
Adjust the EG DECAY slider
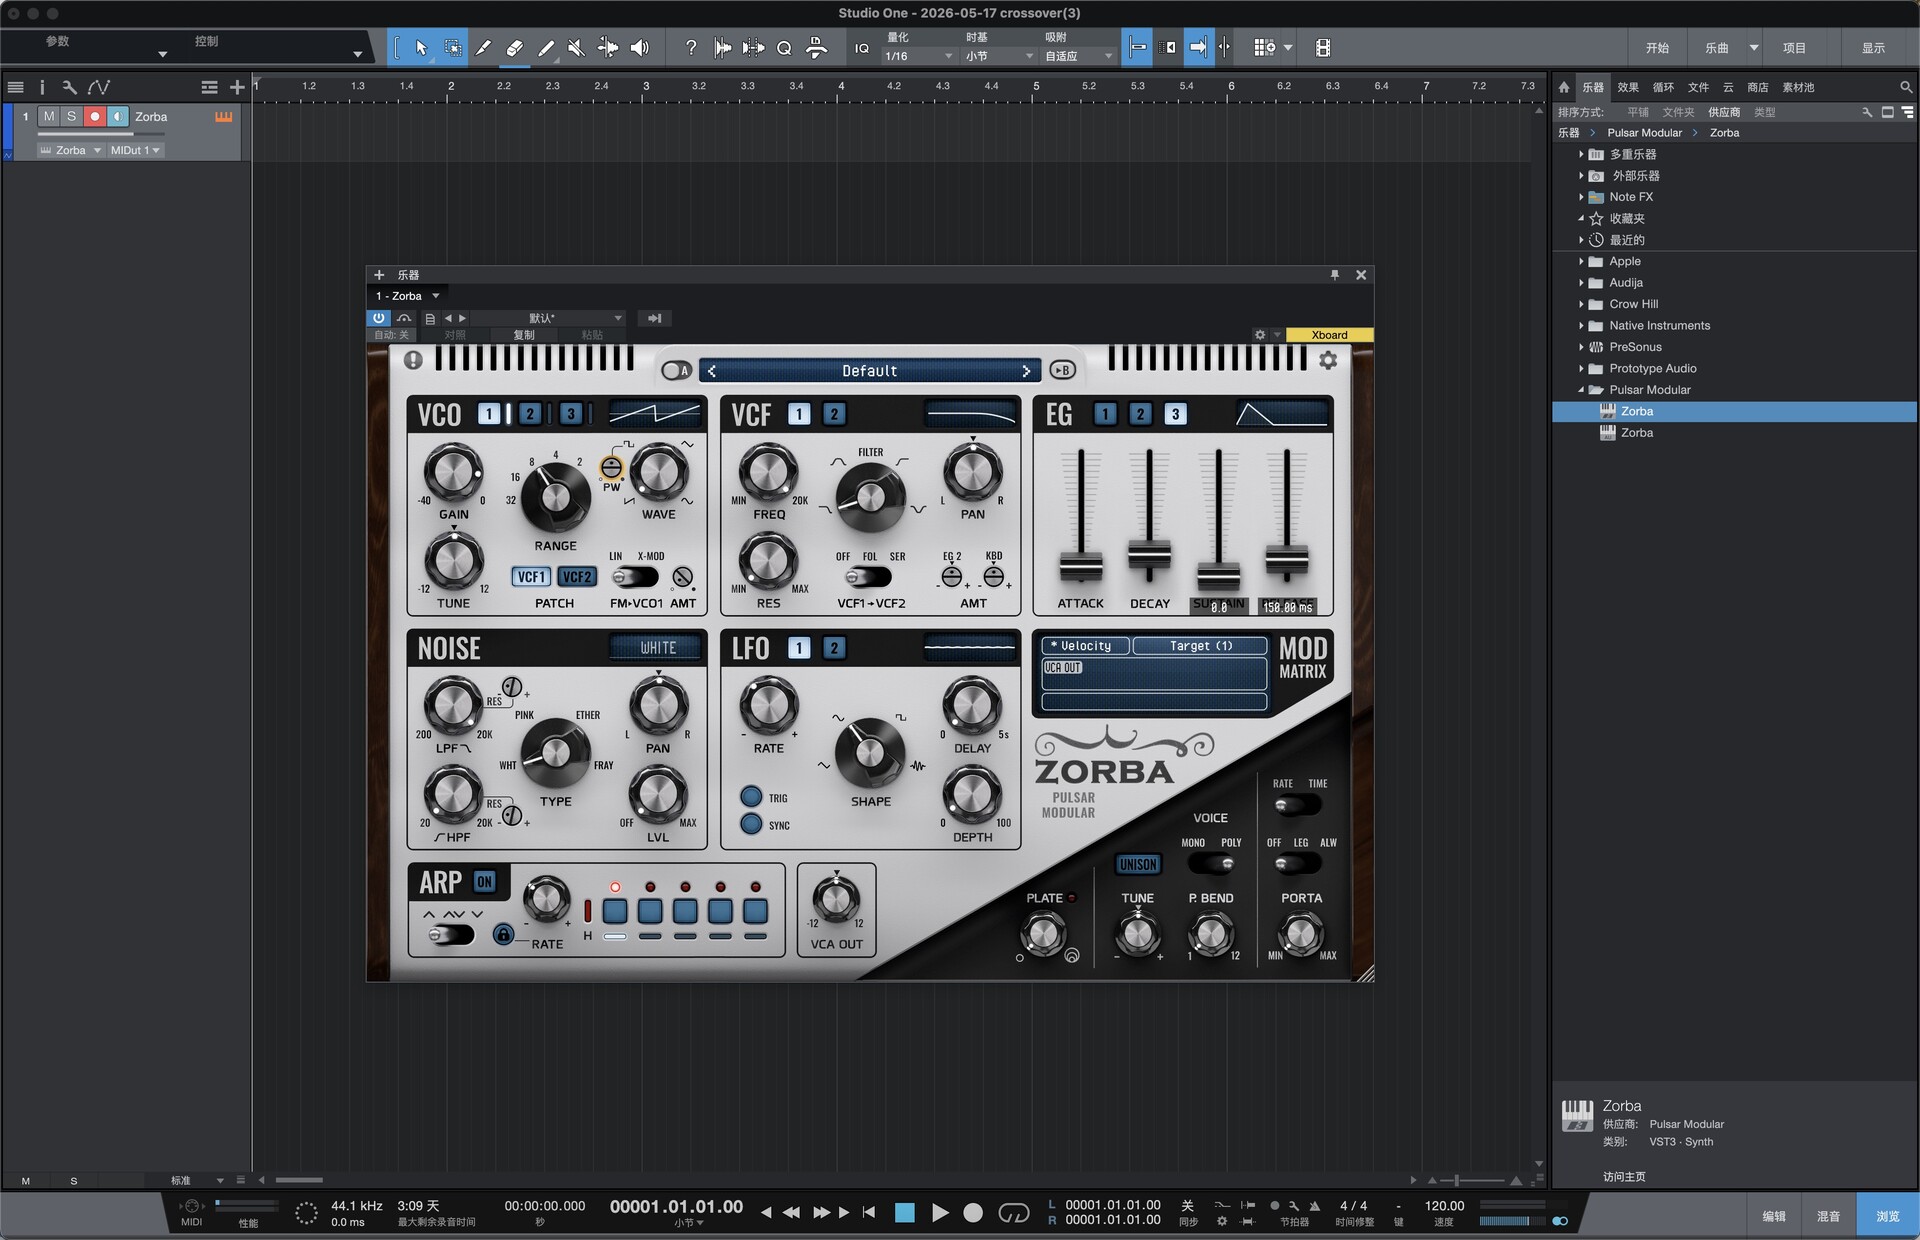1149,553
